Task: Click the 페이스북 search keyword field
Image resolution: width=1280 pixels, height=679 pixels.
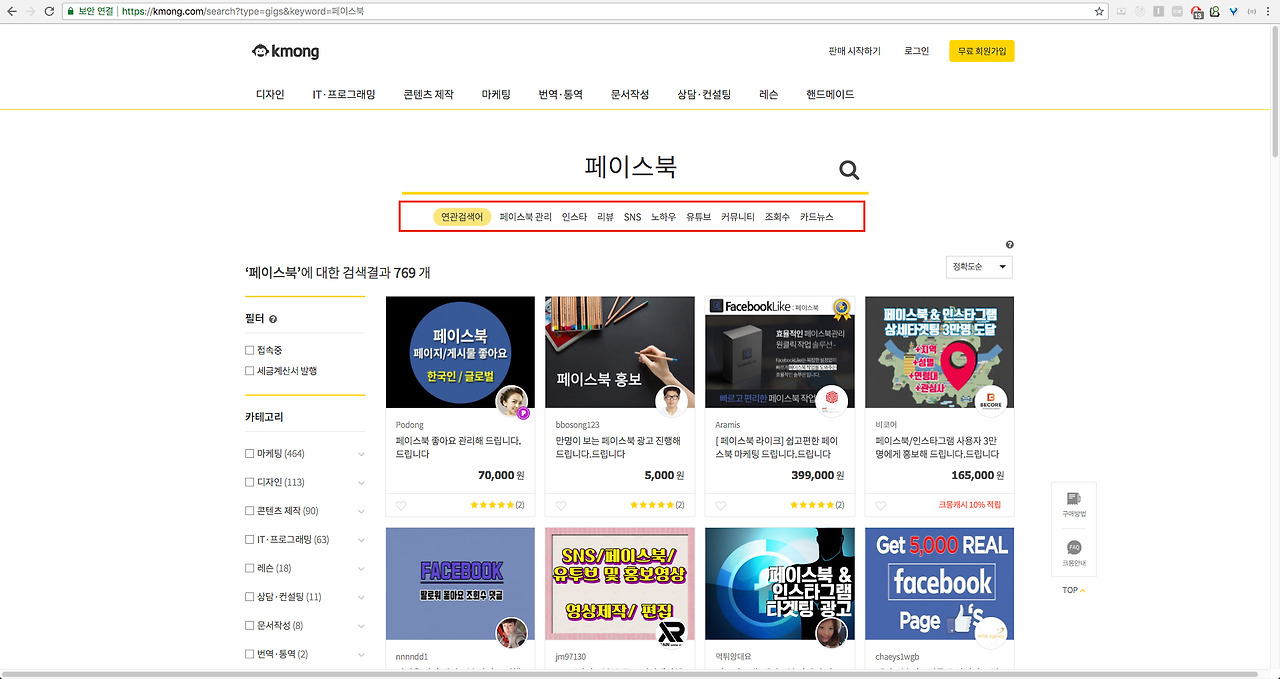Action: click(x=631, y=167)
